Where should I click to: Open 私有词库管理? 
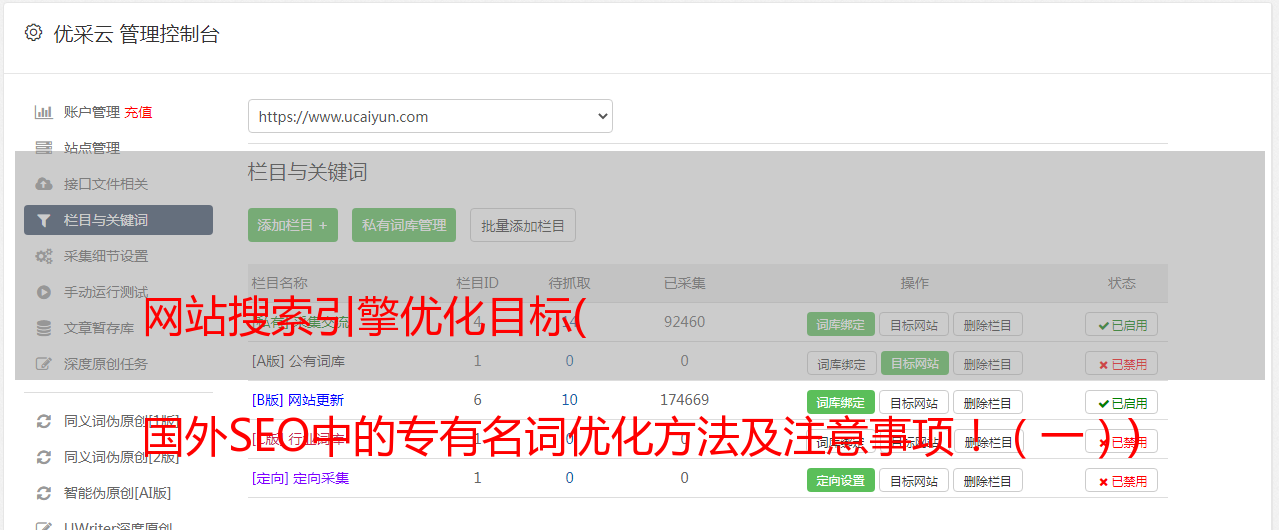point(404,225)
